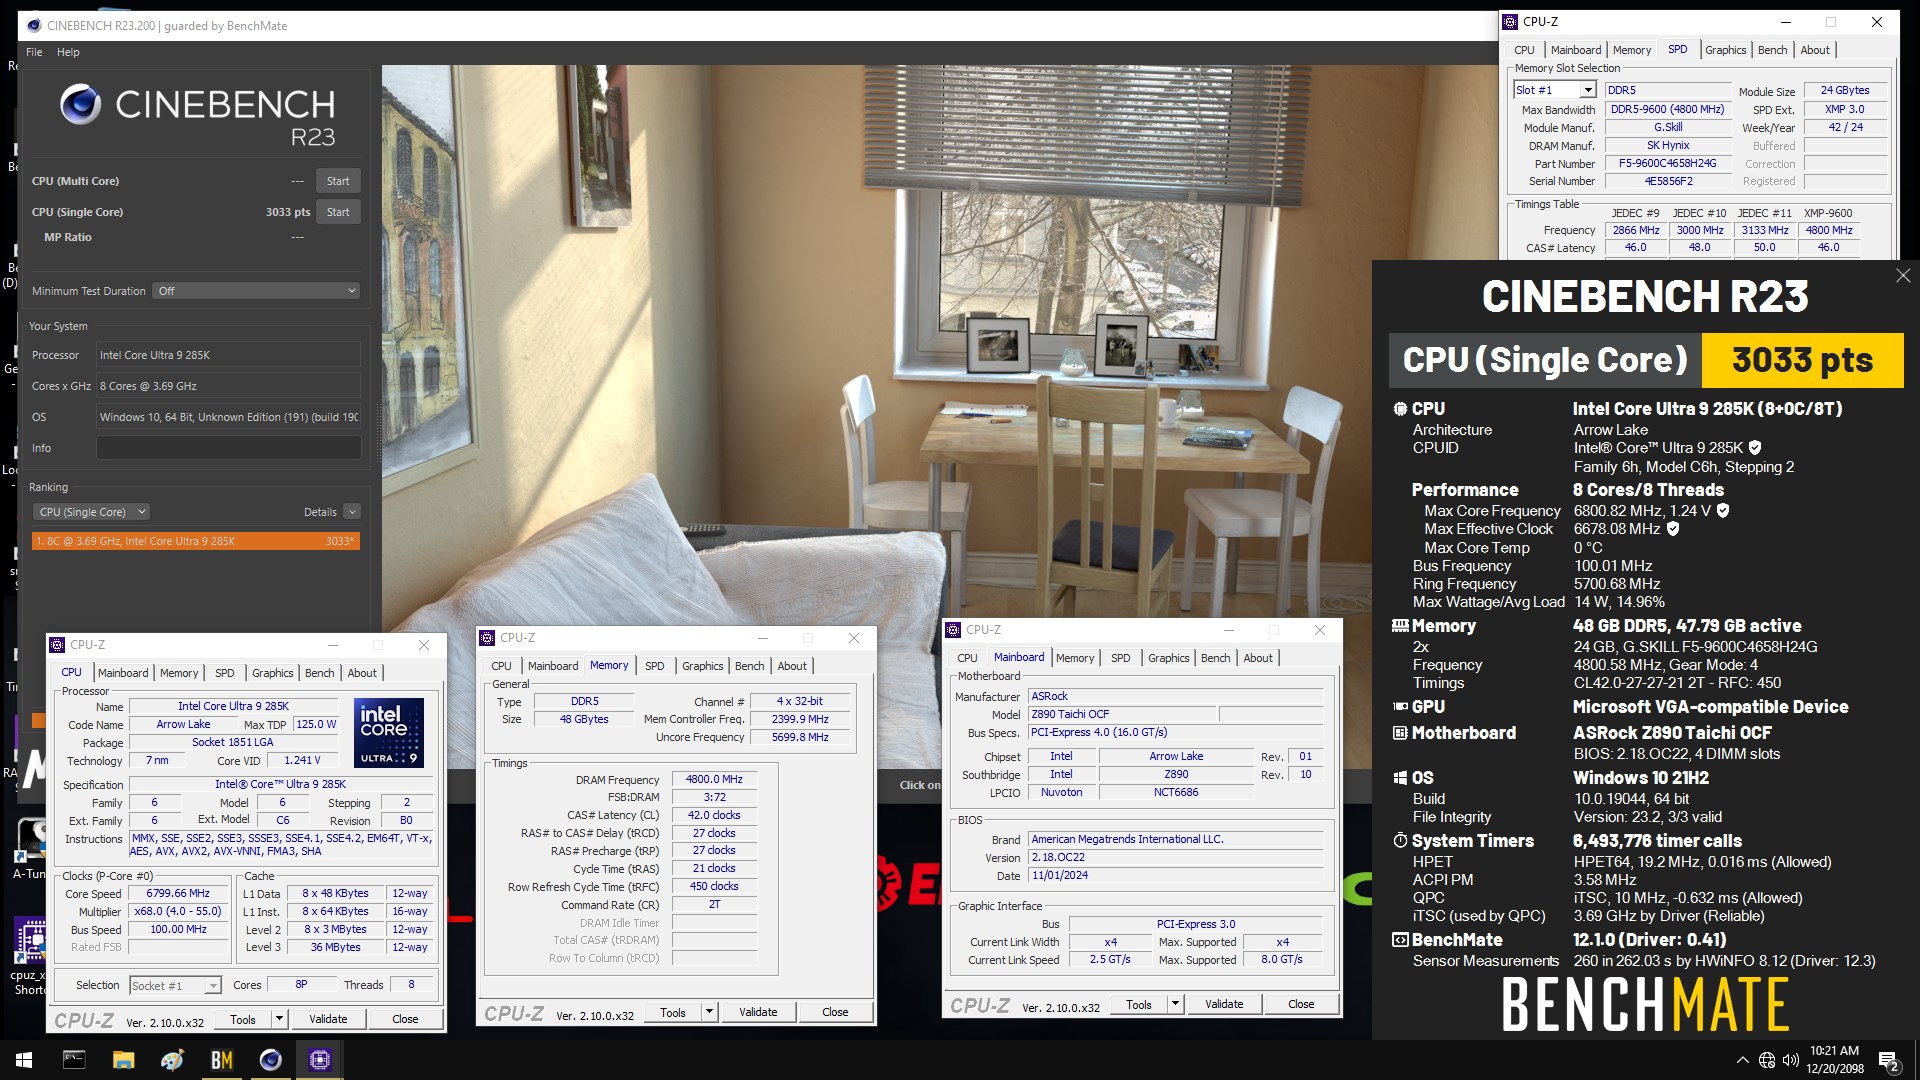Click the 3033 pts yellow score box
The height and width of the screenshot is (1080, 1920).
point(1802,360)
